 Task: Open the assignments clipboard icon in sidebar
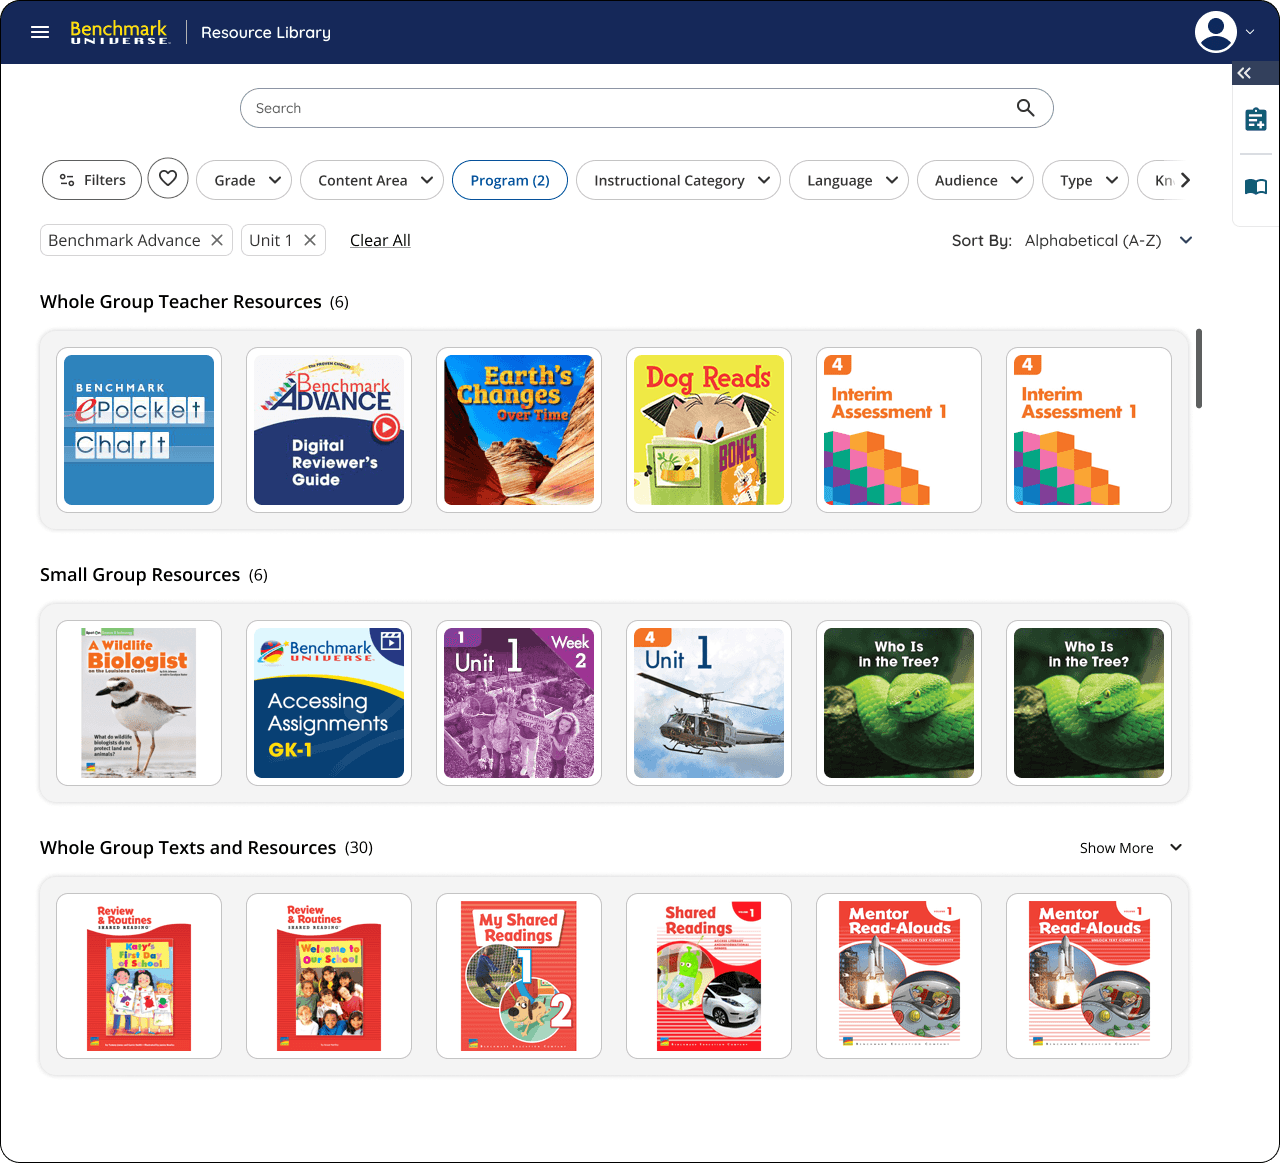coord(1256,119)
